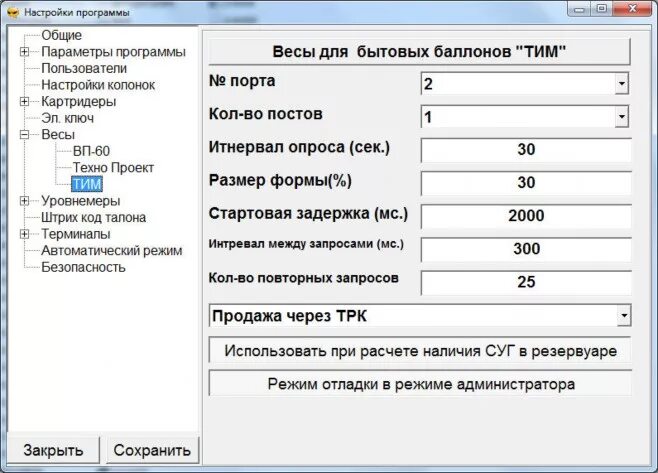
Task: Click the Настройки программы window title
Action: (77, 13)
